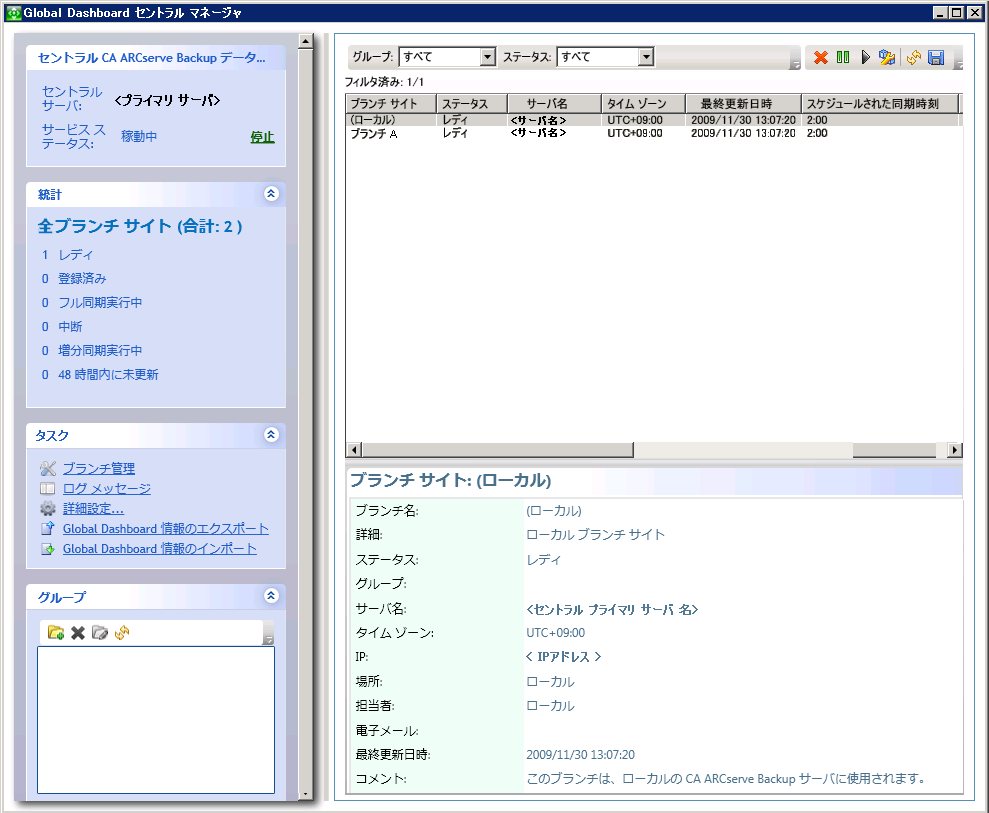Open branch configuration via the wrench icon
The width and height of the screenshot is (989, 813).
point(889,57)
